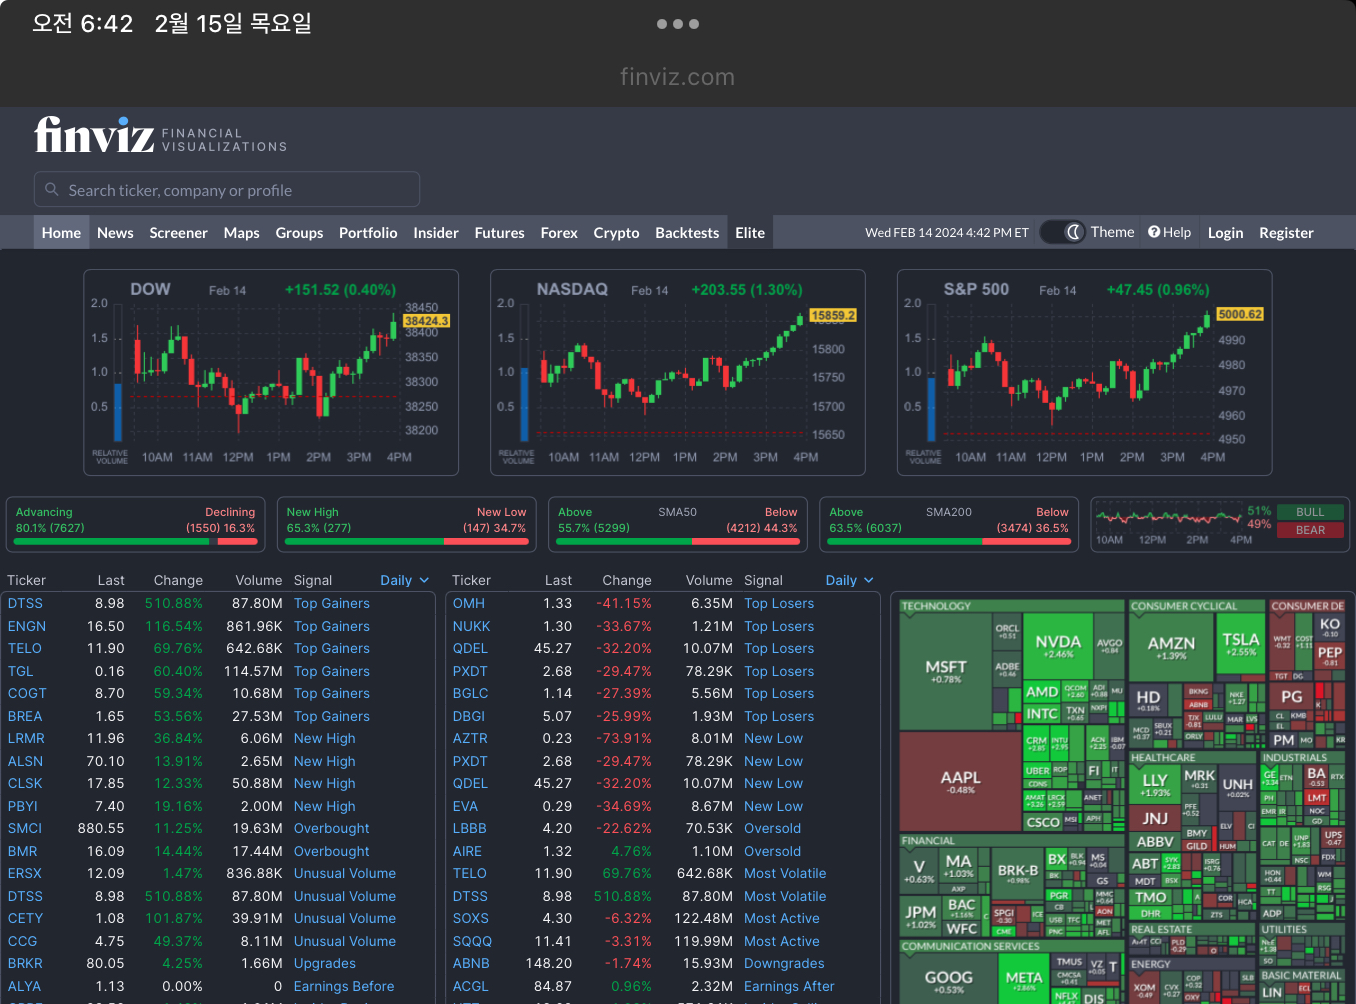Click the Login link

1225,232
